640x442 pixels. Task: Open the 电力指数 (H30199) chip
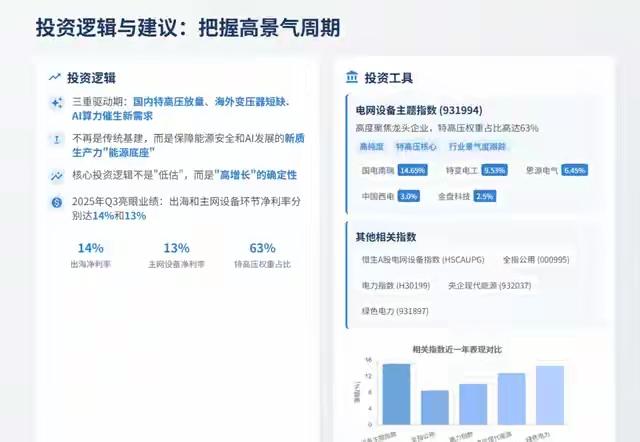396,285
